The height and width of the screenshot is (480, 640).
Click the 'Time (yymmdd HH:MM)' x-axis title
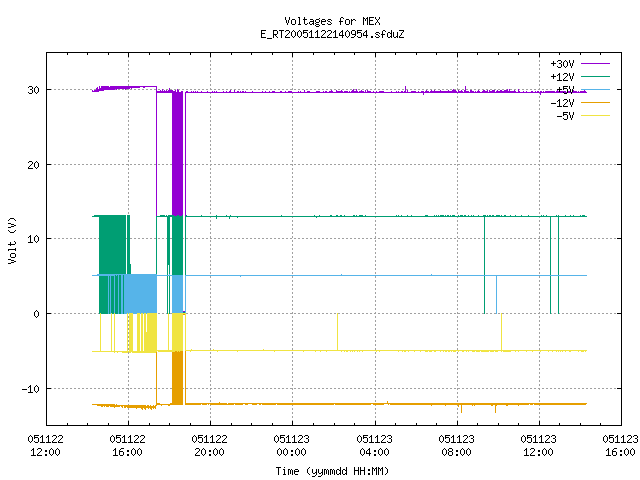pyautogui.click(x=332, y=471)
